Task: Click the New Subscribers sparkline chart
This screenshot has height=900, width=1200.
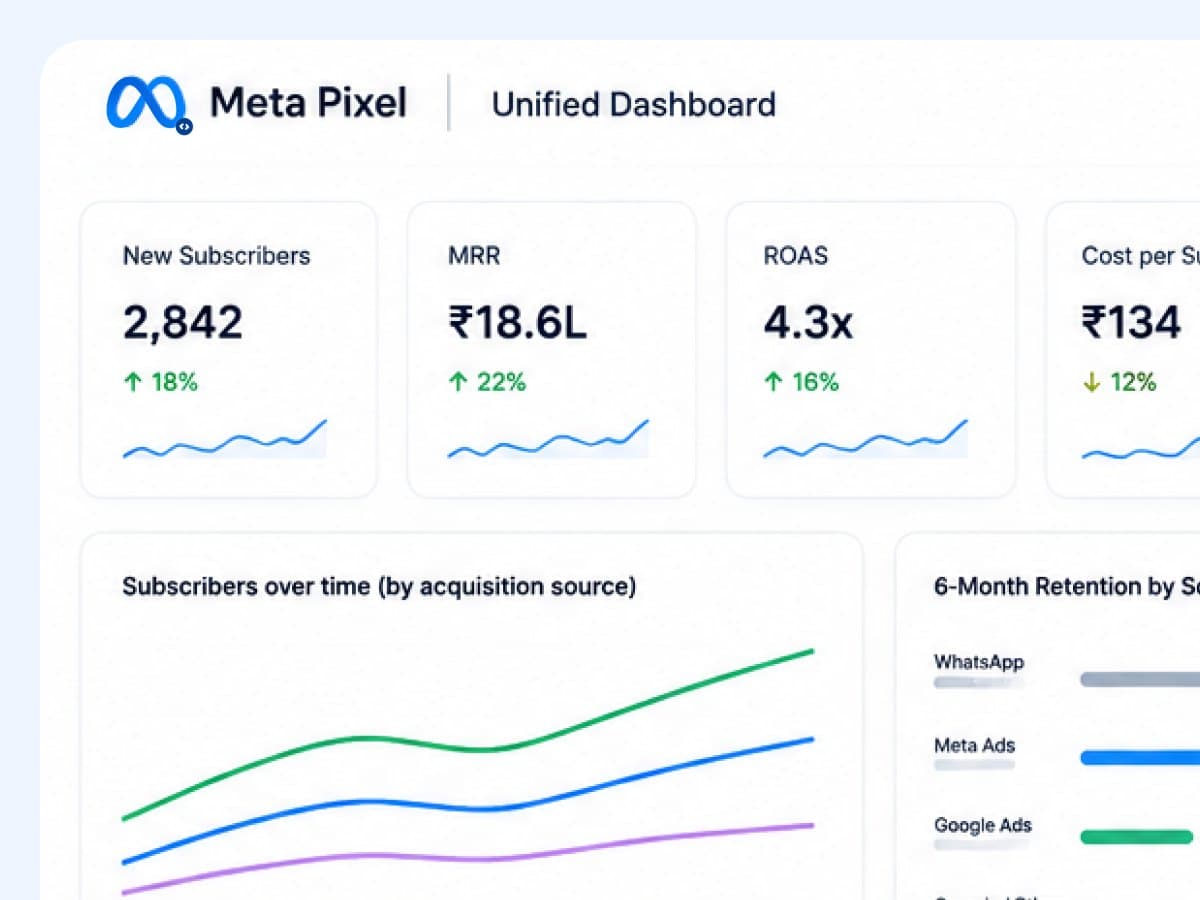Action: [225, 440]
